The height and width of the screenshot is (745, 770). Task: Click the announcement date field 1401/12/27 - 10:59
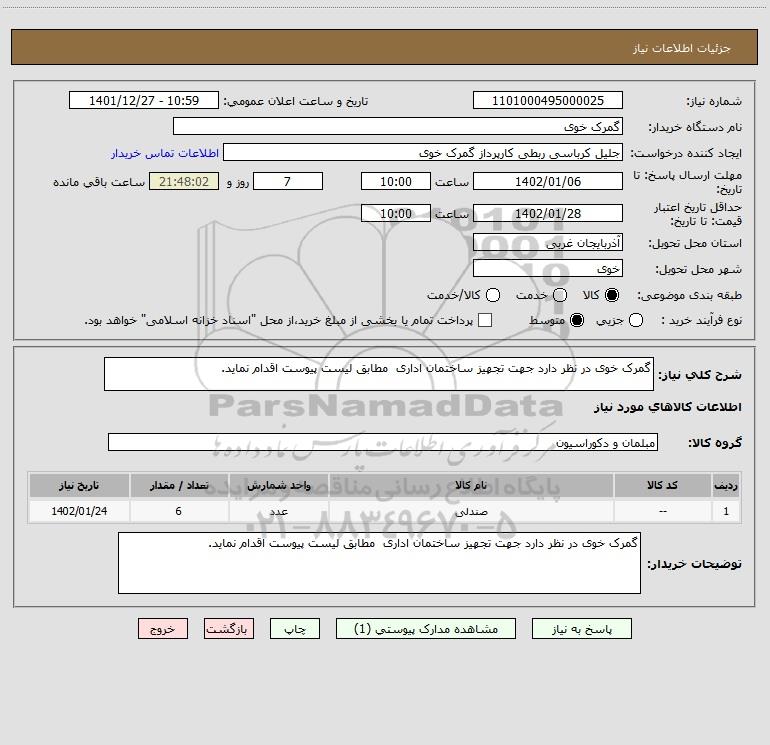pos(144,100)
